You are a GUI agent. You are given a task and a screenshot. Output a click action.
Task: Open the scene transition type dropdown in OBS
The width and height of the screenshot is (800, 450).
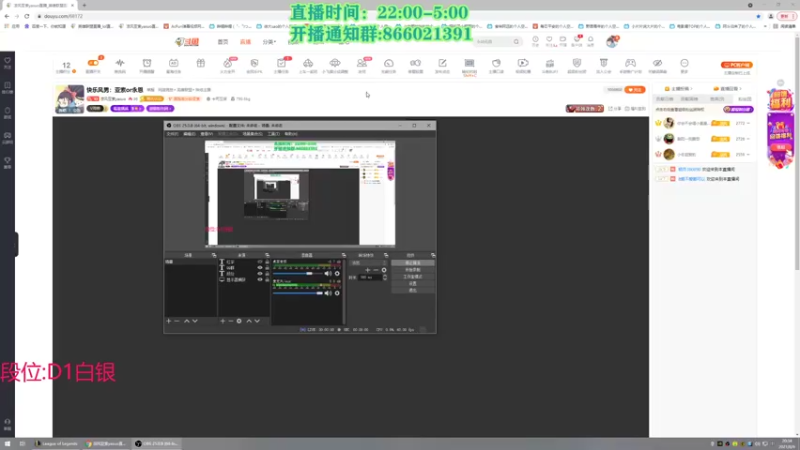pyautogui.click(x=368, y=263)
